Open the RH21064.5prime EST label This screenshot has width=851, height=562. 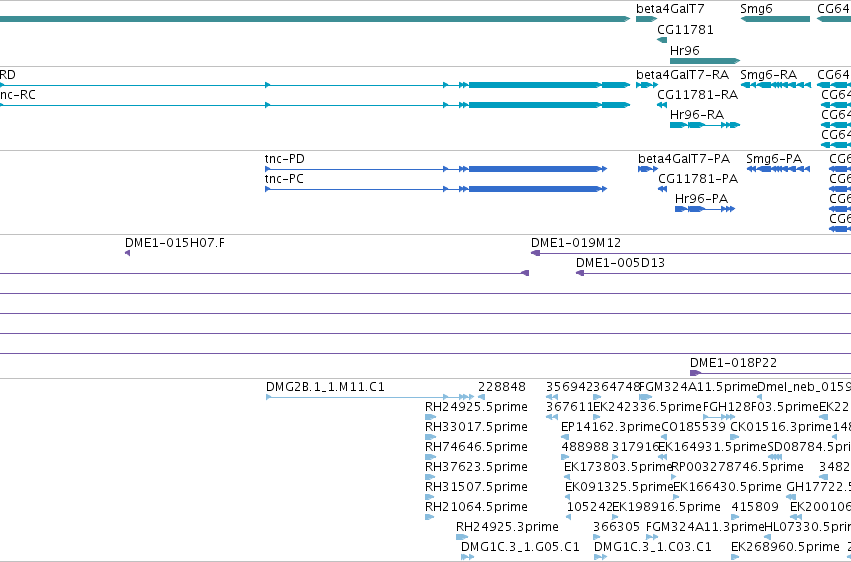(x=476, y=508)
